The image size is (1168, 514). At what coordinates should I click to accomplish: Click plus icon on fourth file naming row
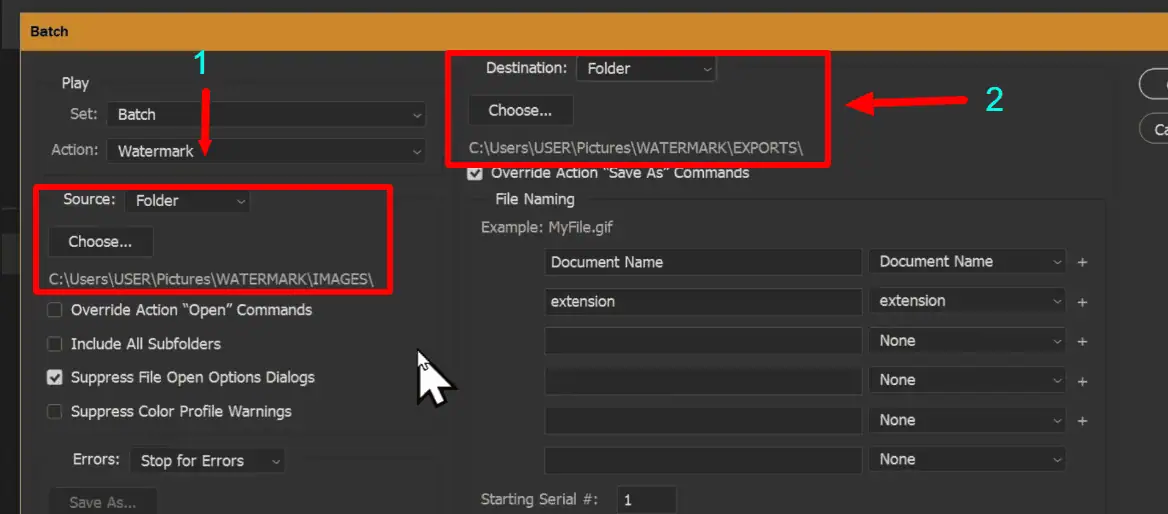pyautogui.click(x=1082, y=381)
